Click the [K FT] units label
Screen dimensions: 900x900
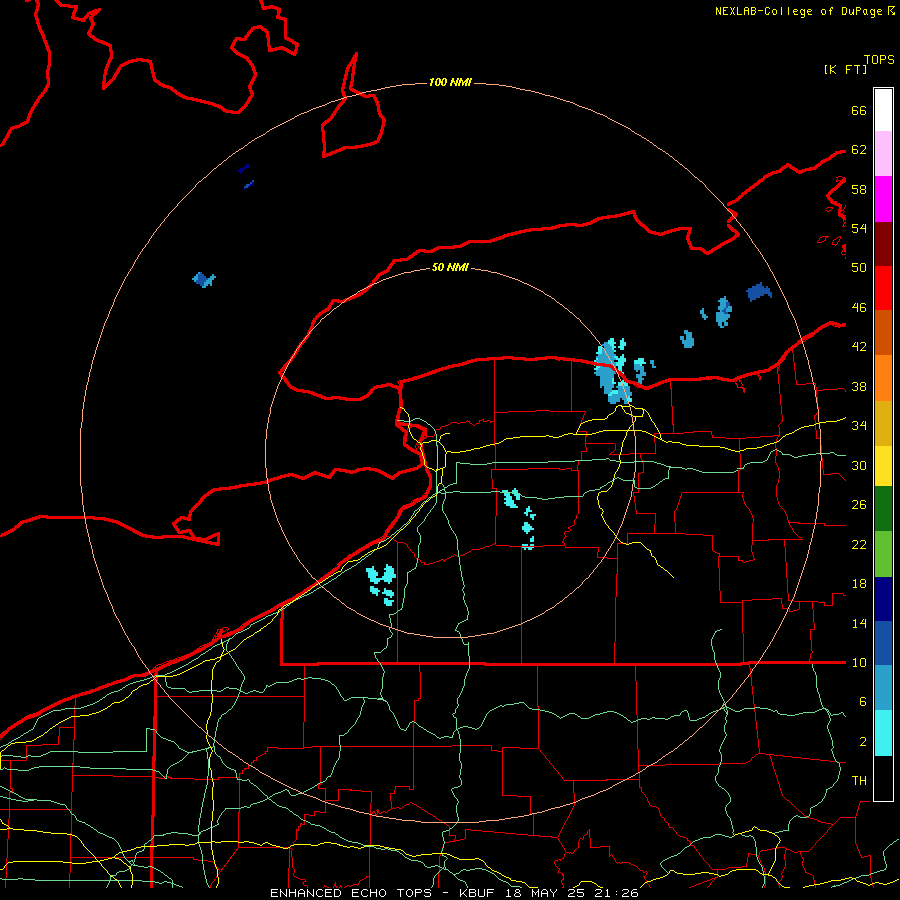point(845,69)
